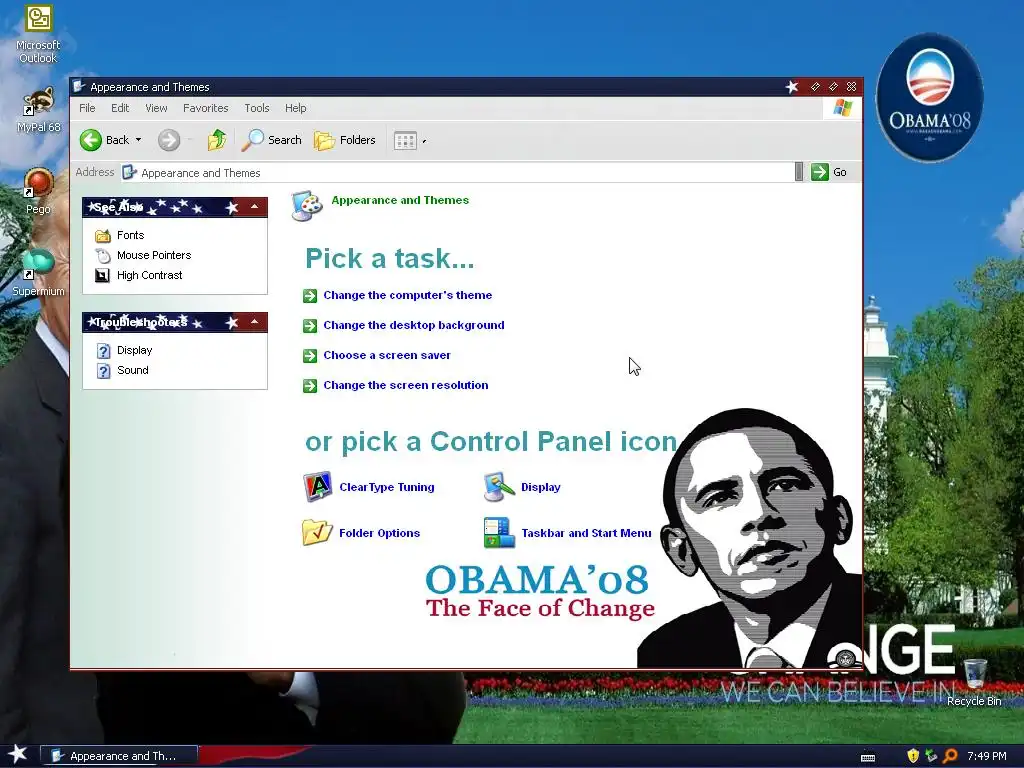The height and width of the screenshot is (768, 1024).
Task: Click Taskbar and Start Menu icon
Action: (499, 532)
